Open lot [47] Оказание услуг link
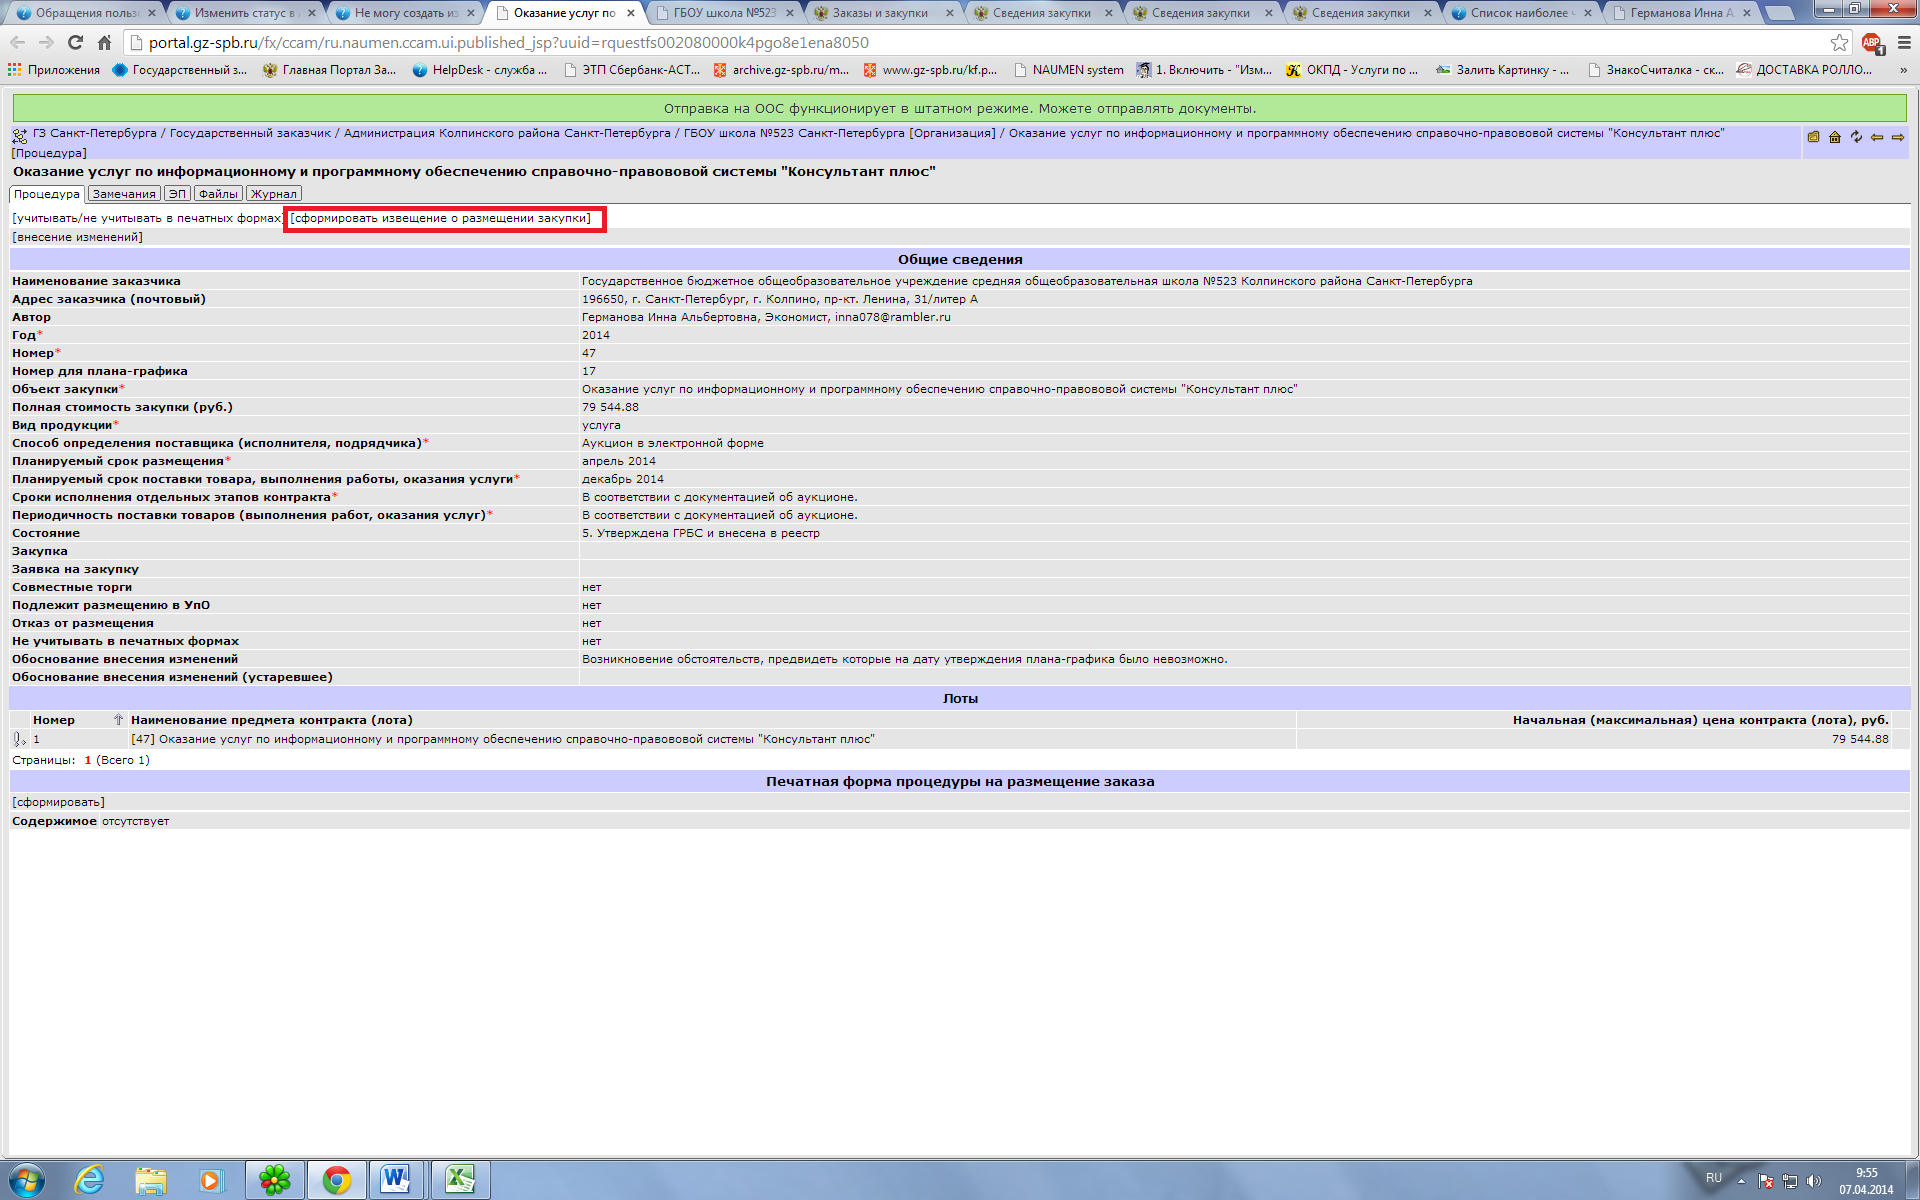The width and height of the screenshot is (1920, 1200). coord(503,739)
